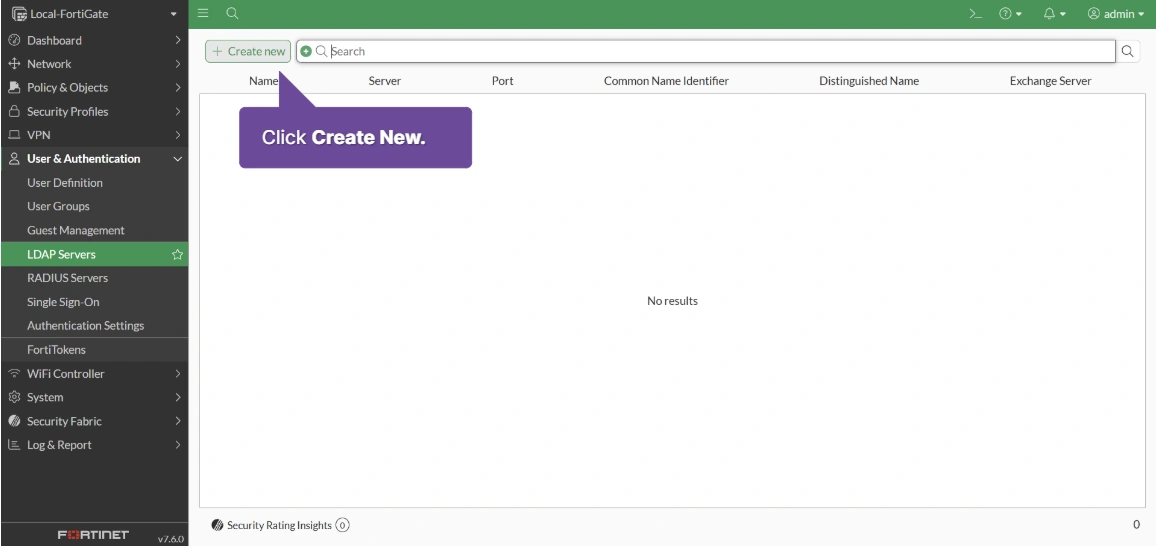The height and width of the screenshot is (547, 1156).
Task: Click the Security Fabric icon
Action: click(x=14, y=421)
